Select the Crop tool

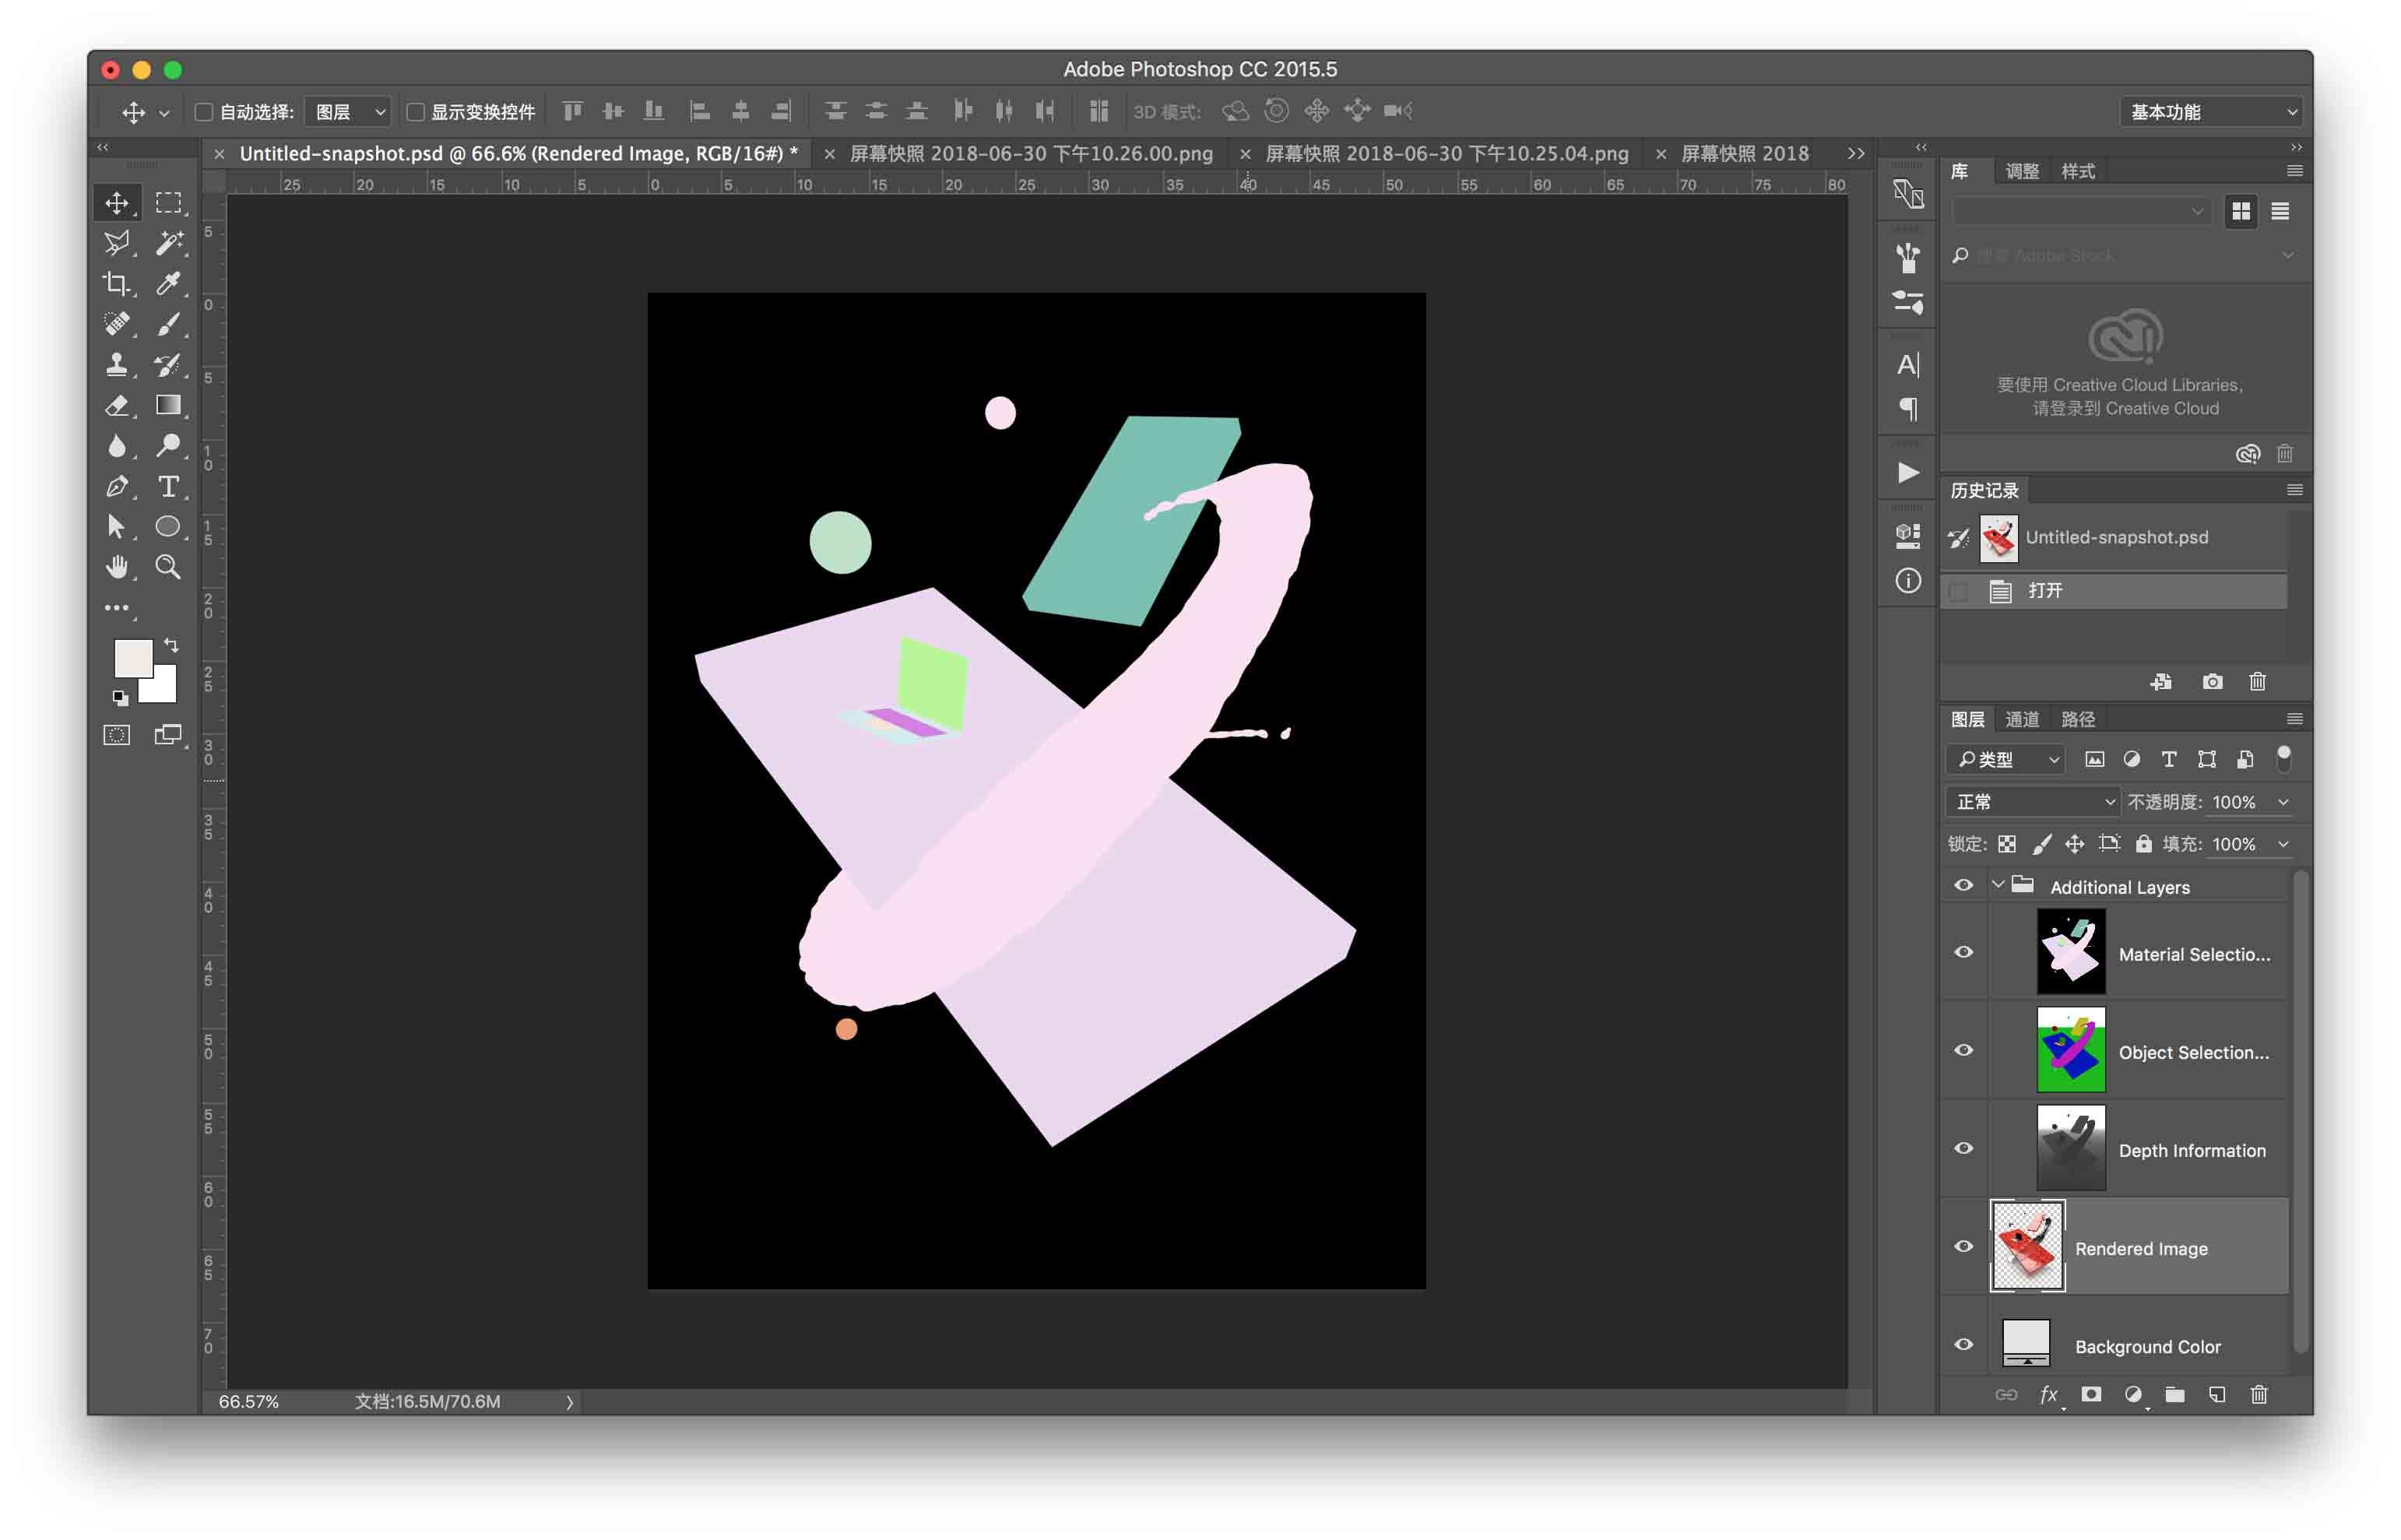[117, 284]
